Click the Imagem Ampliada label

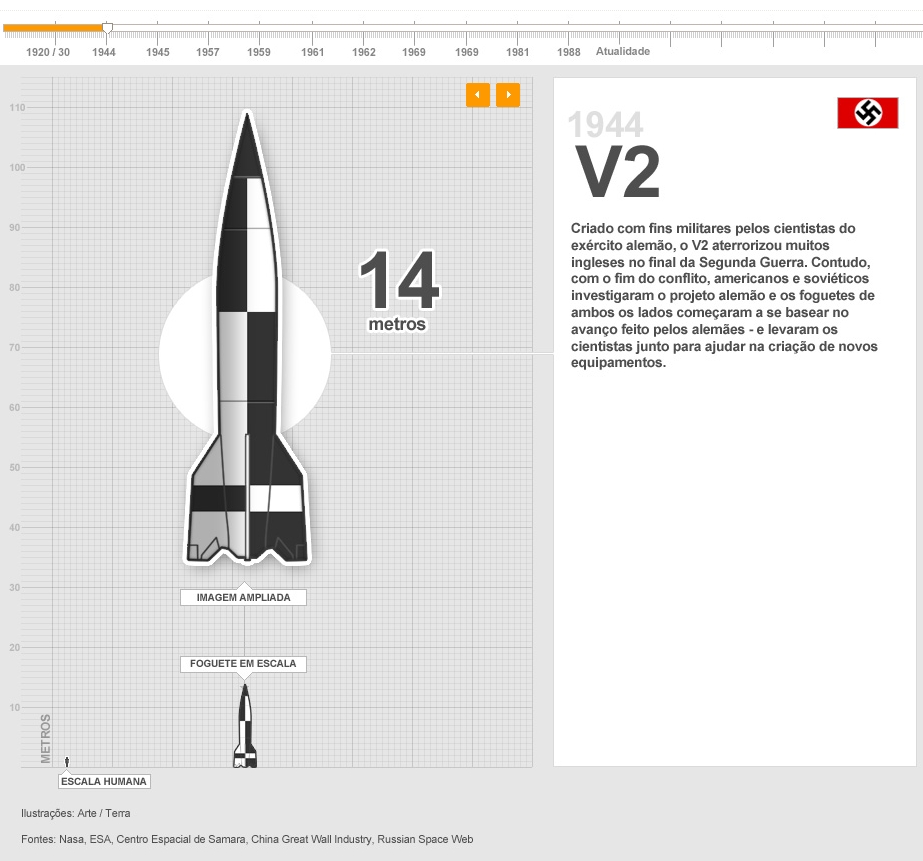[x=243, y=598]
